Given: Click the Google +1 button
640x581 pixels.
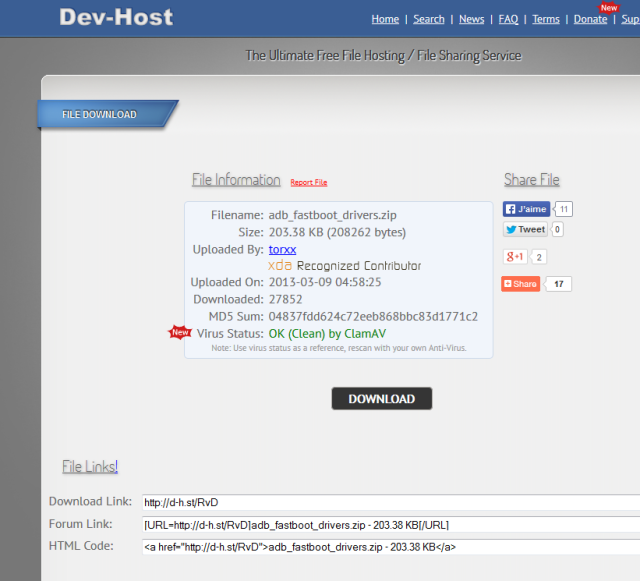Looking at the screenshot, I should tap(515, 257).
